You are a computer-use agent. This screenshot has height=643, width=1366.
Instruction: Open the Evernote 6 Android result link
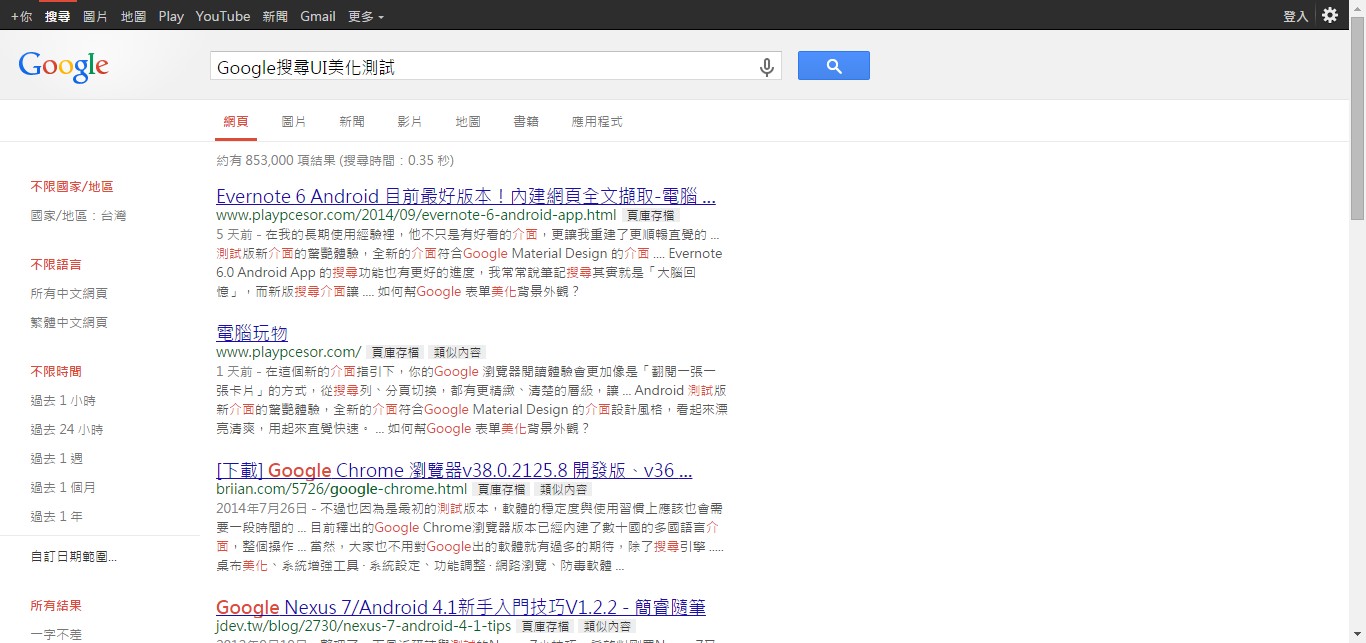(x=465, y=196)
